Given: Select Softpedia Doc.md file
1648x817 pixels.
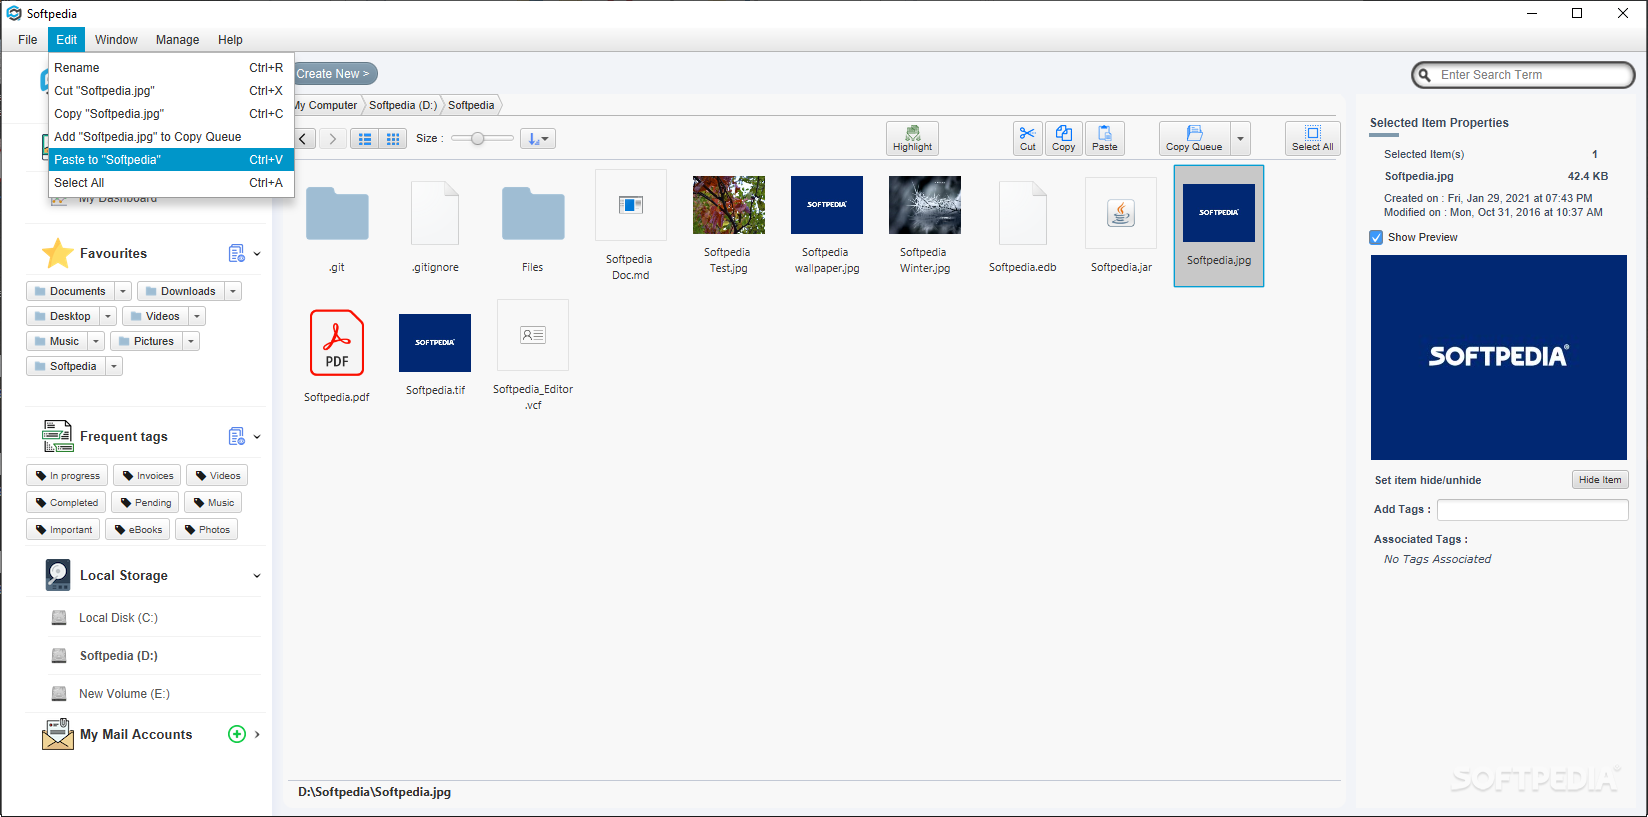Looking at the screenshot, I should (630, 225).
